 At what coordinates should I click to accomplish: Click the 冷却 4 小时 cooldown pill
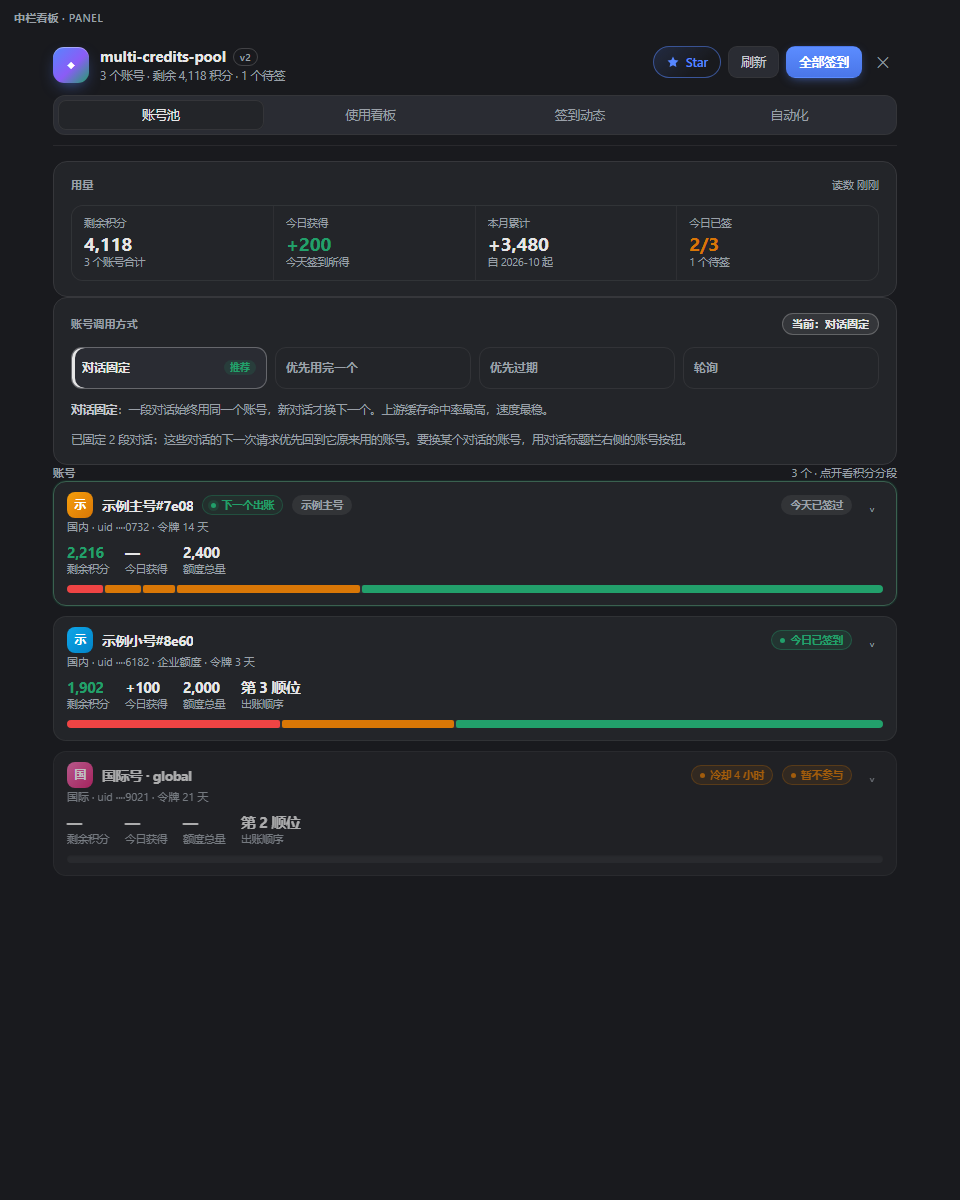point(732,775)
